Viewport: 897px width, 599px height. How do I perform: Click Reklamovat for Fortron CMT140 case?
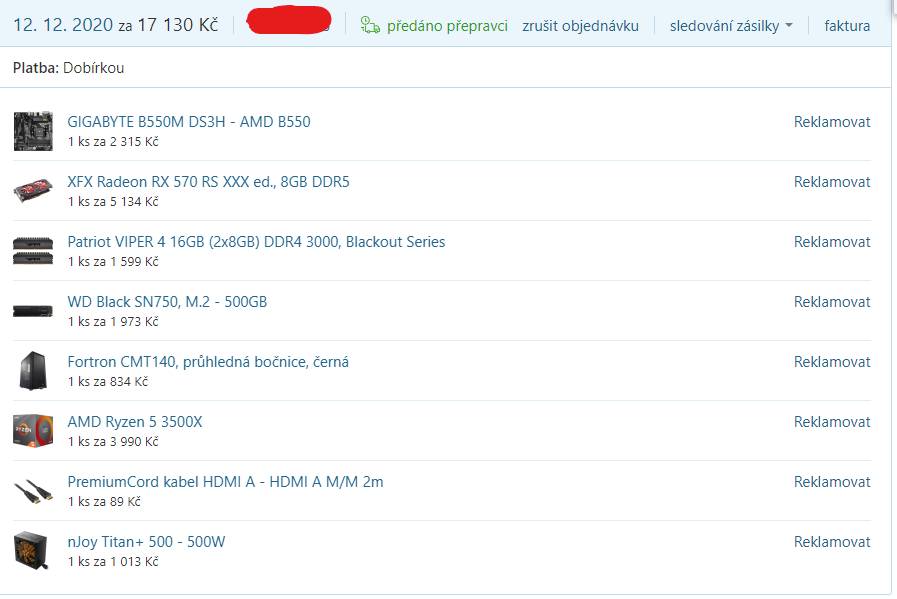[832, 362]
